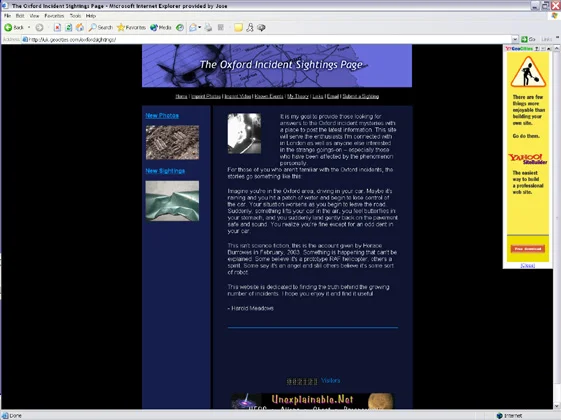Click the vertical scrollbar down arrow
Image resolution: width=561 pixels, height=420 pixels.
[x=557, y=406]
